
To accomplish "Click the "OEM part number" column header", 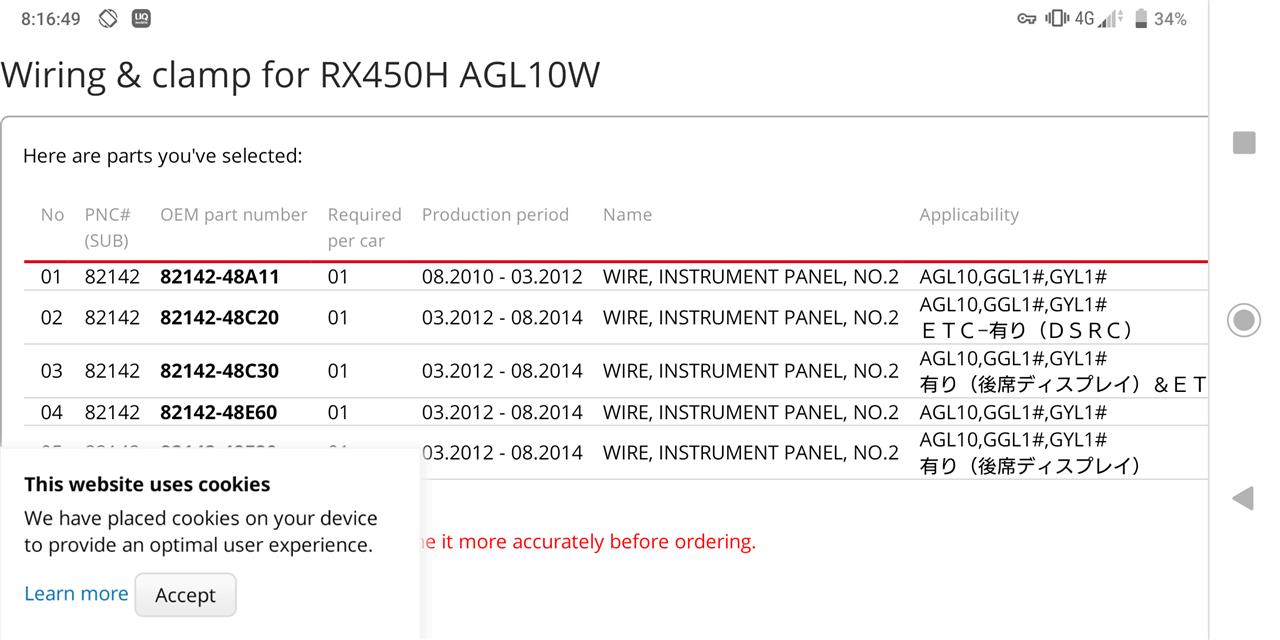I will (234, 215).
